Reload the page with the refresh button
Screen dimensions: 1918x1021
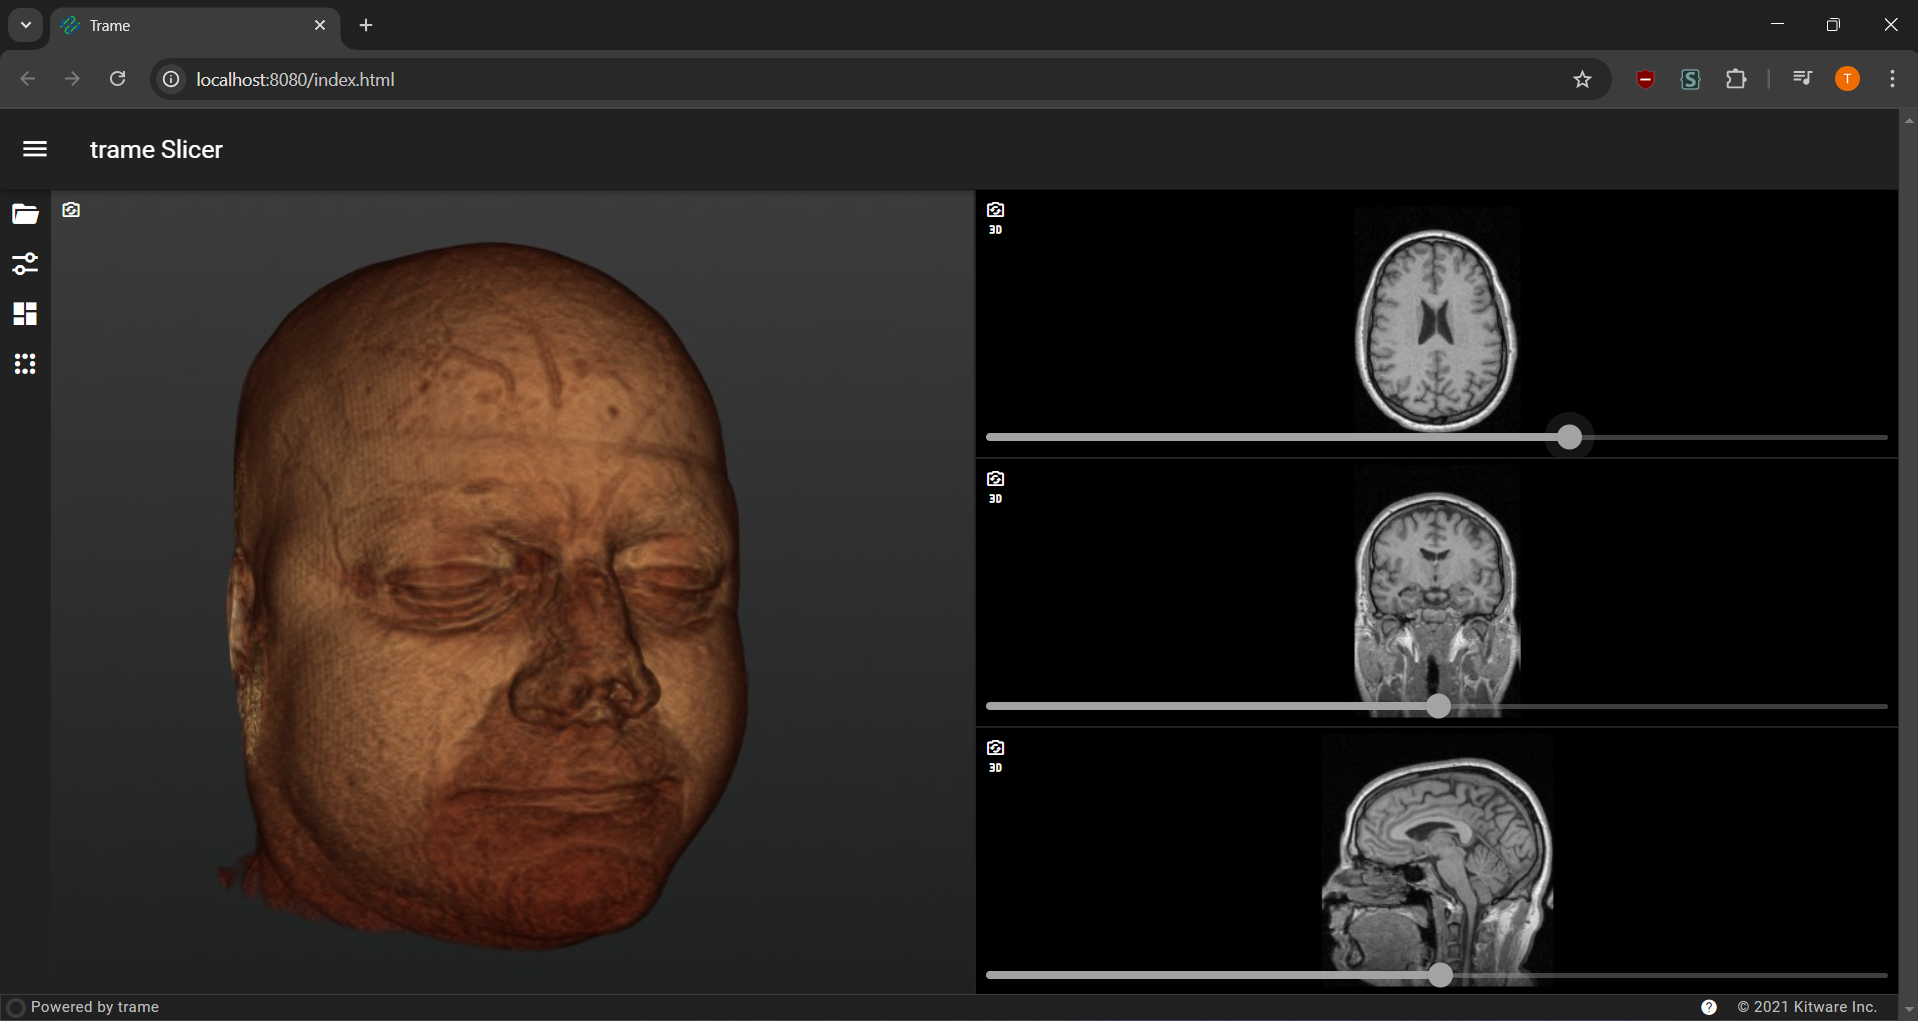pyautogui.click(x=117, y=79)
